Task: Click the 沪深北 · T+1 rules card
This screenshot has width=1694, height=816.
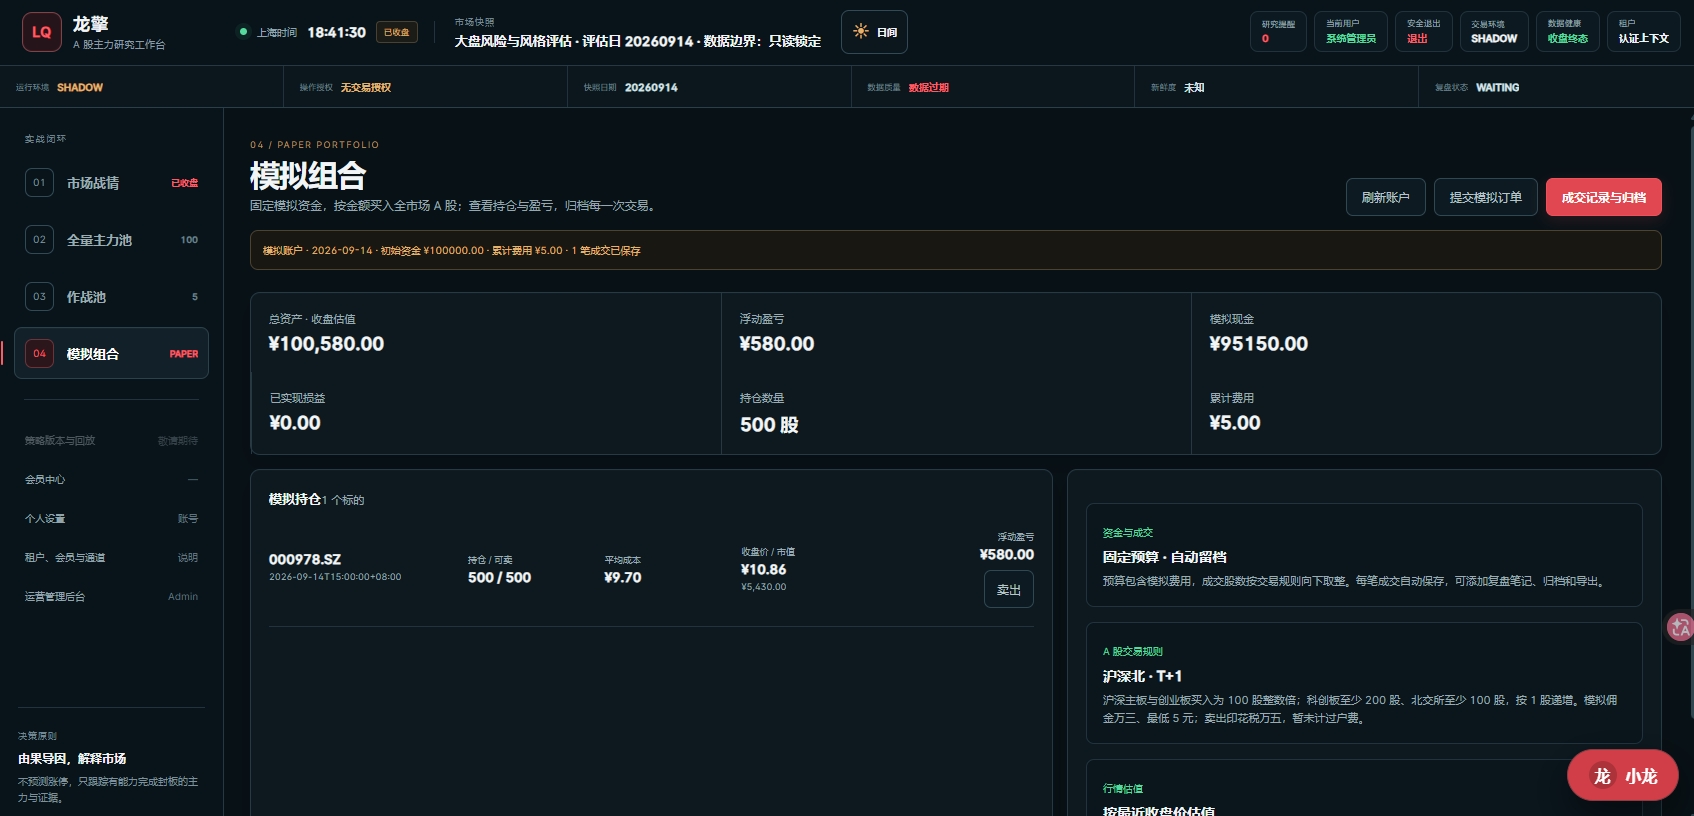Action: tap(1364, 683)
